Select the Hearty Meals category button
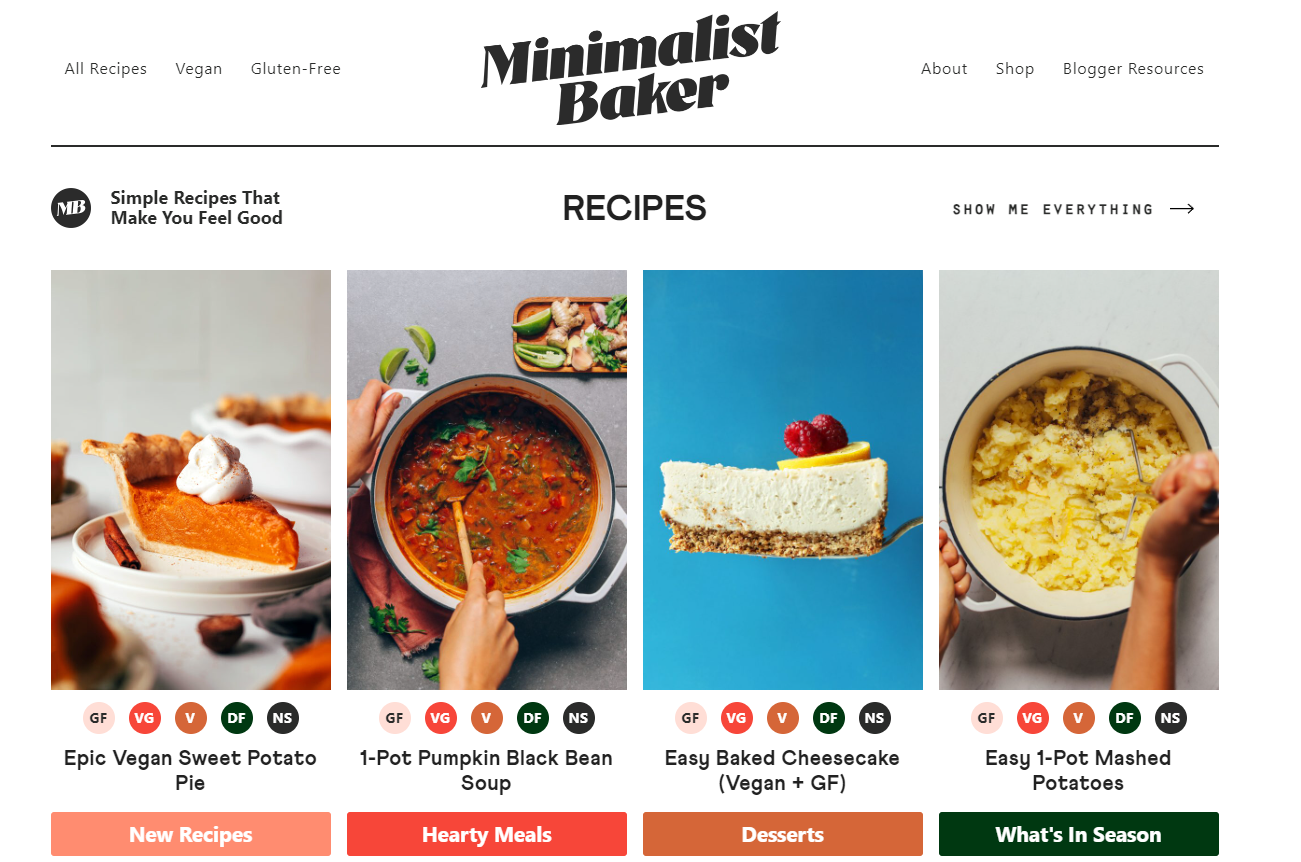Screen dimensions: 1301x862 tap(487, 834)
